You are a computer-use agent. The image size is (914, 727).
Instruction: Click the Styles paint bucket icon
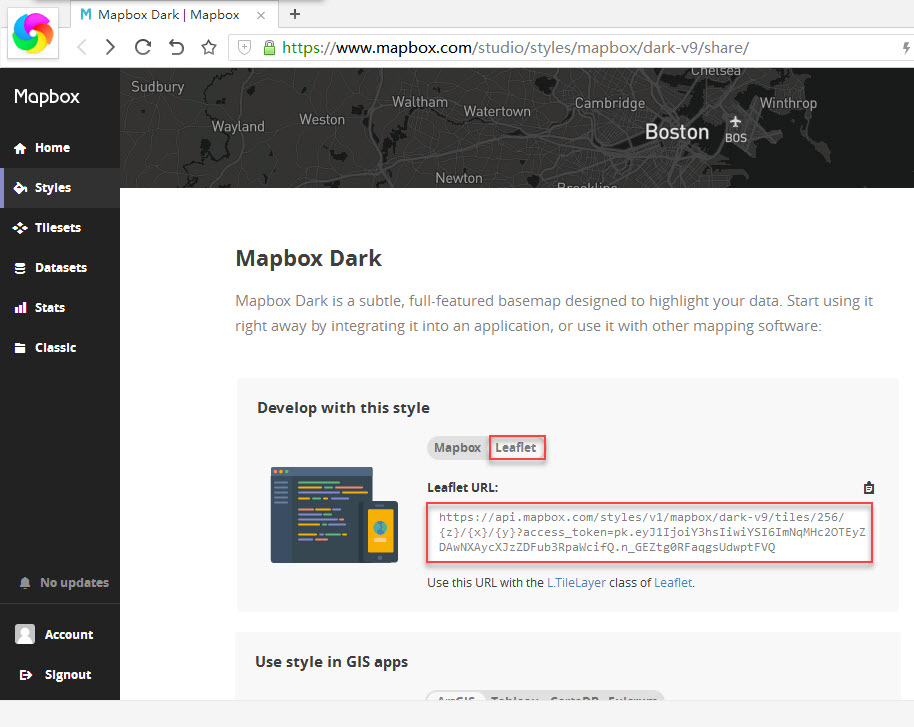(20, 188)
